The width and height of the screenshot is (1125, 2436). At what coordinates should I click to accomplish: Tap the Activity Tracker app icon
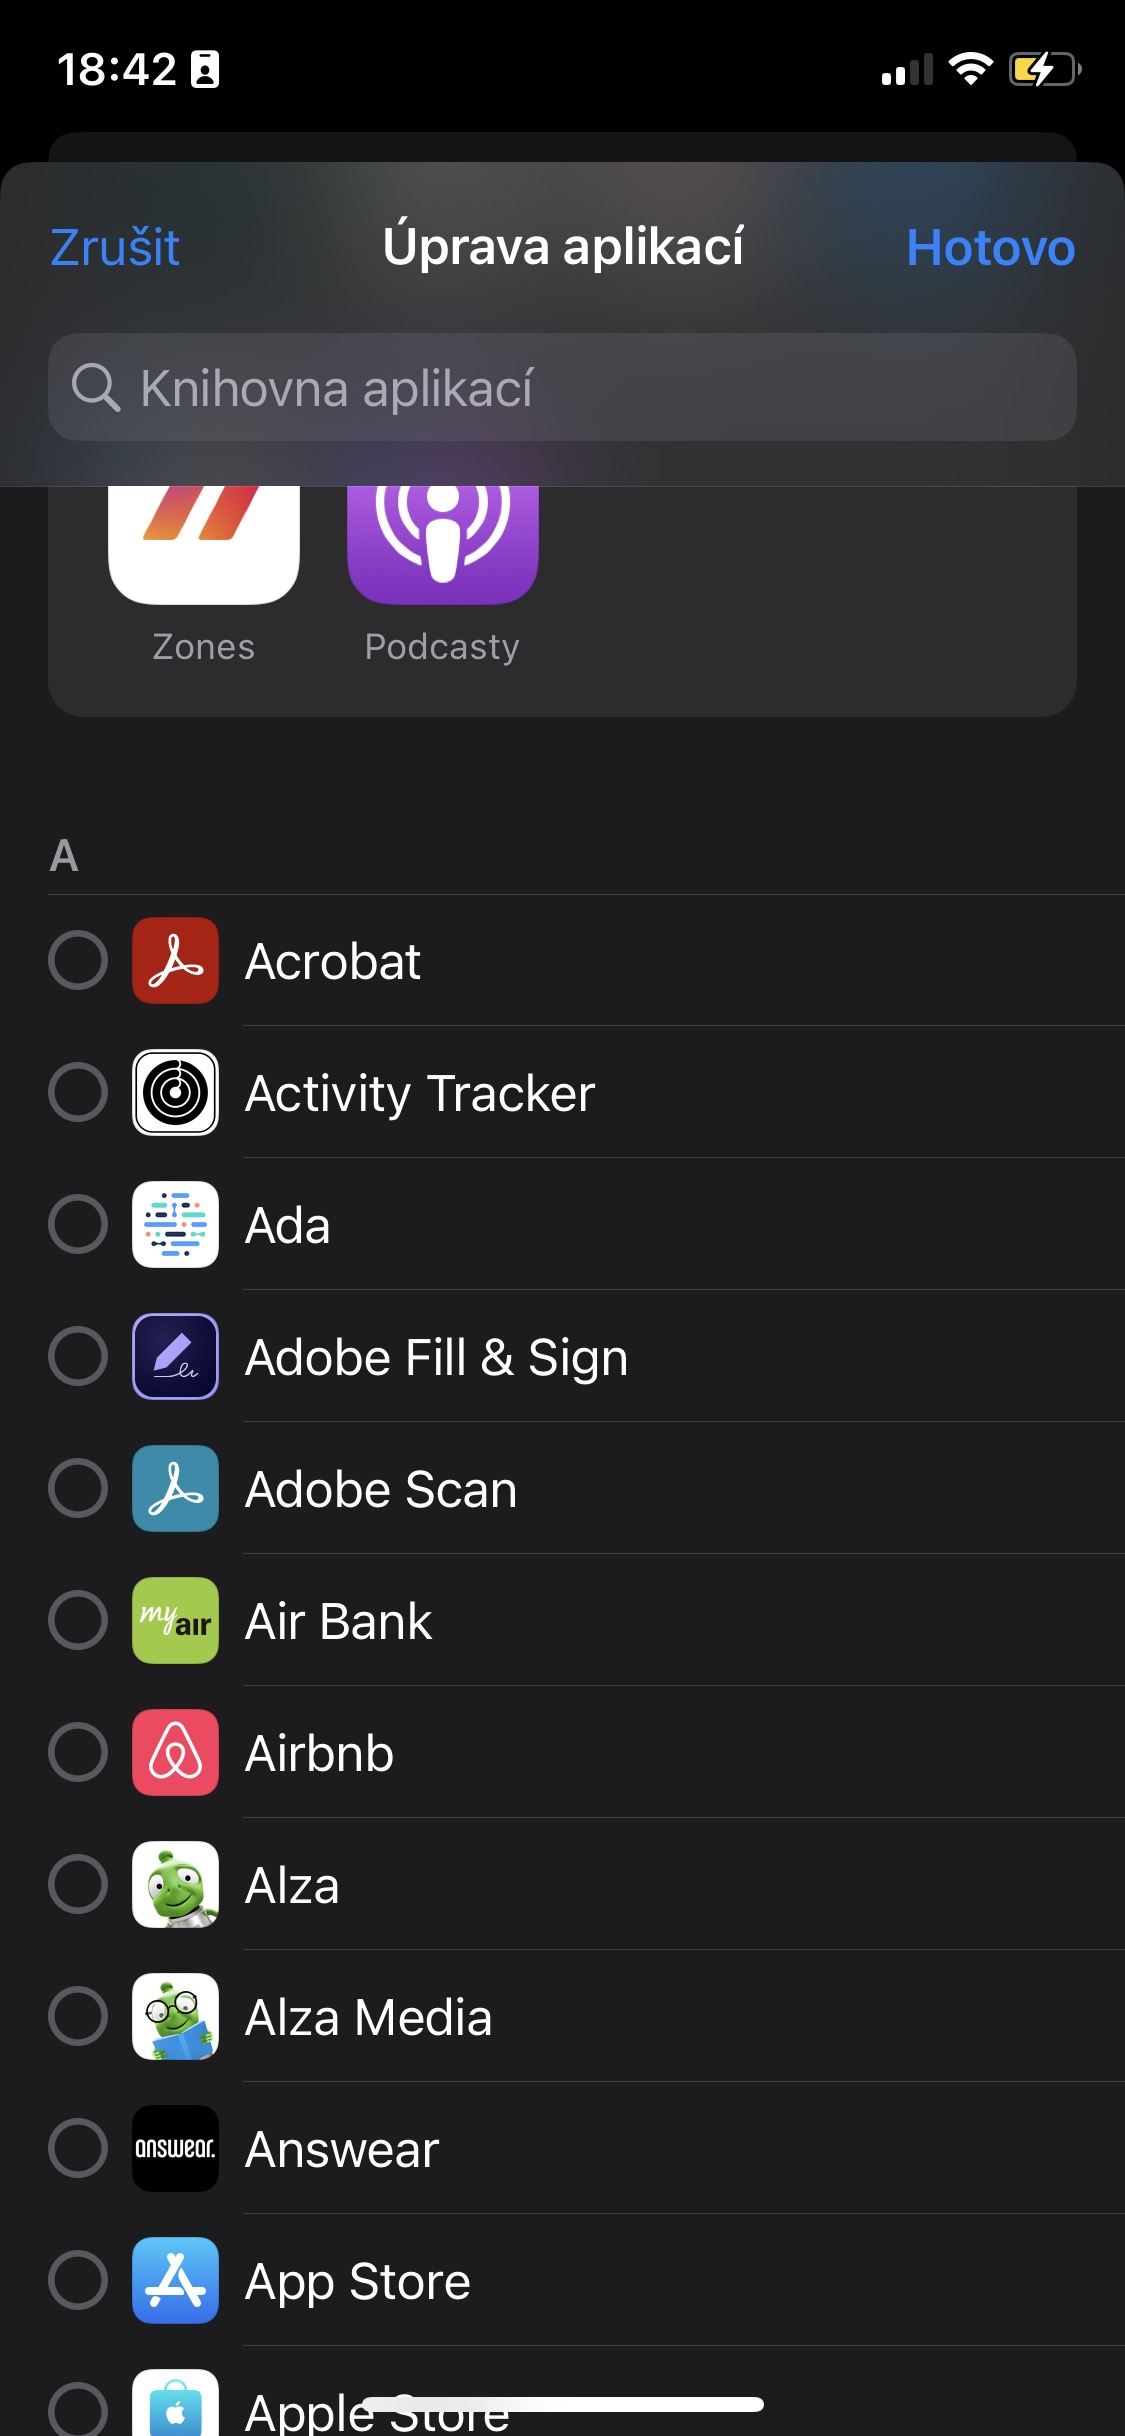click(x=175, y=1093)
